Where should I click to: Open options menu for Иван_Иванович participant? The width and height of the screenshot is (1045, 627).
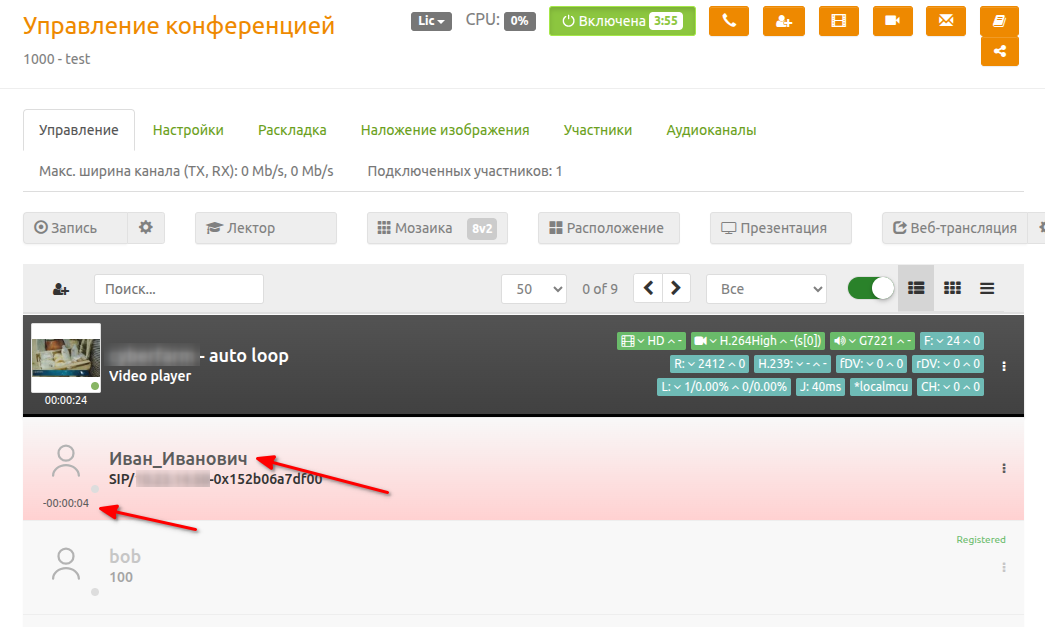coord(1004,468)
